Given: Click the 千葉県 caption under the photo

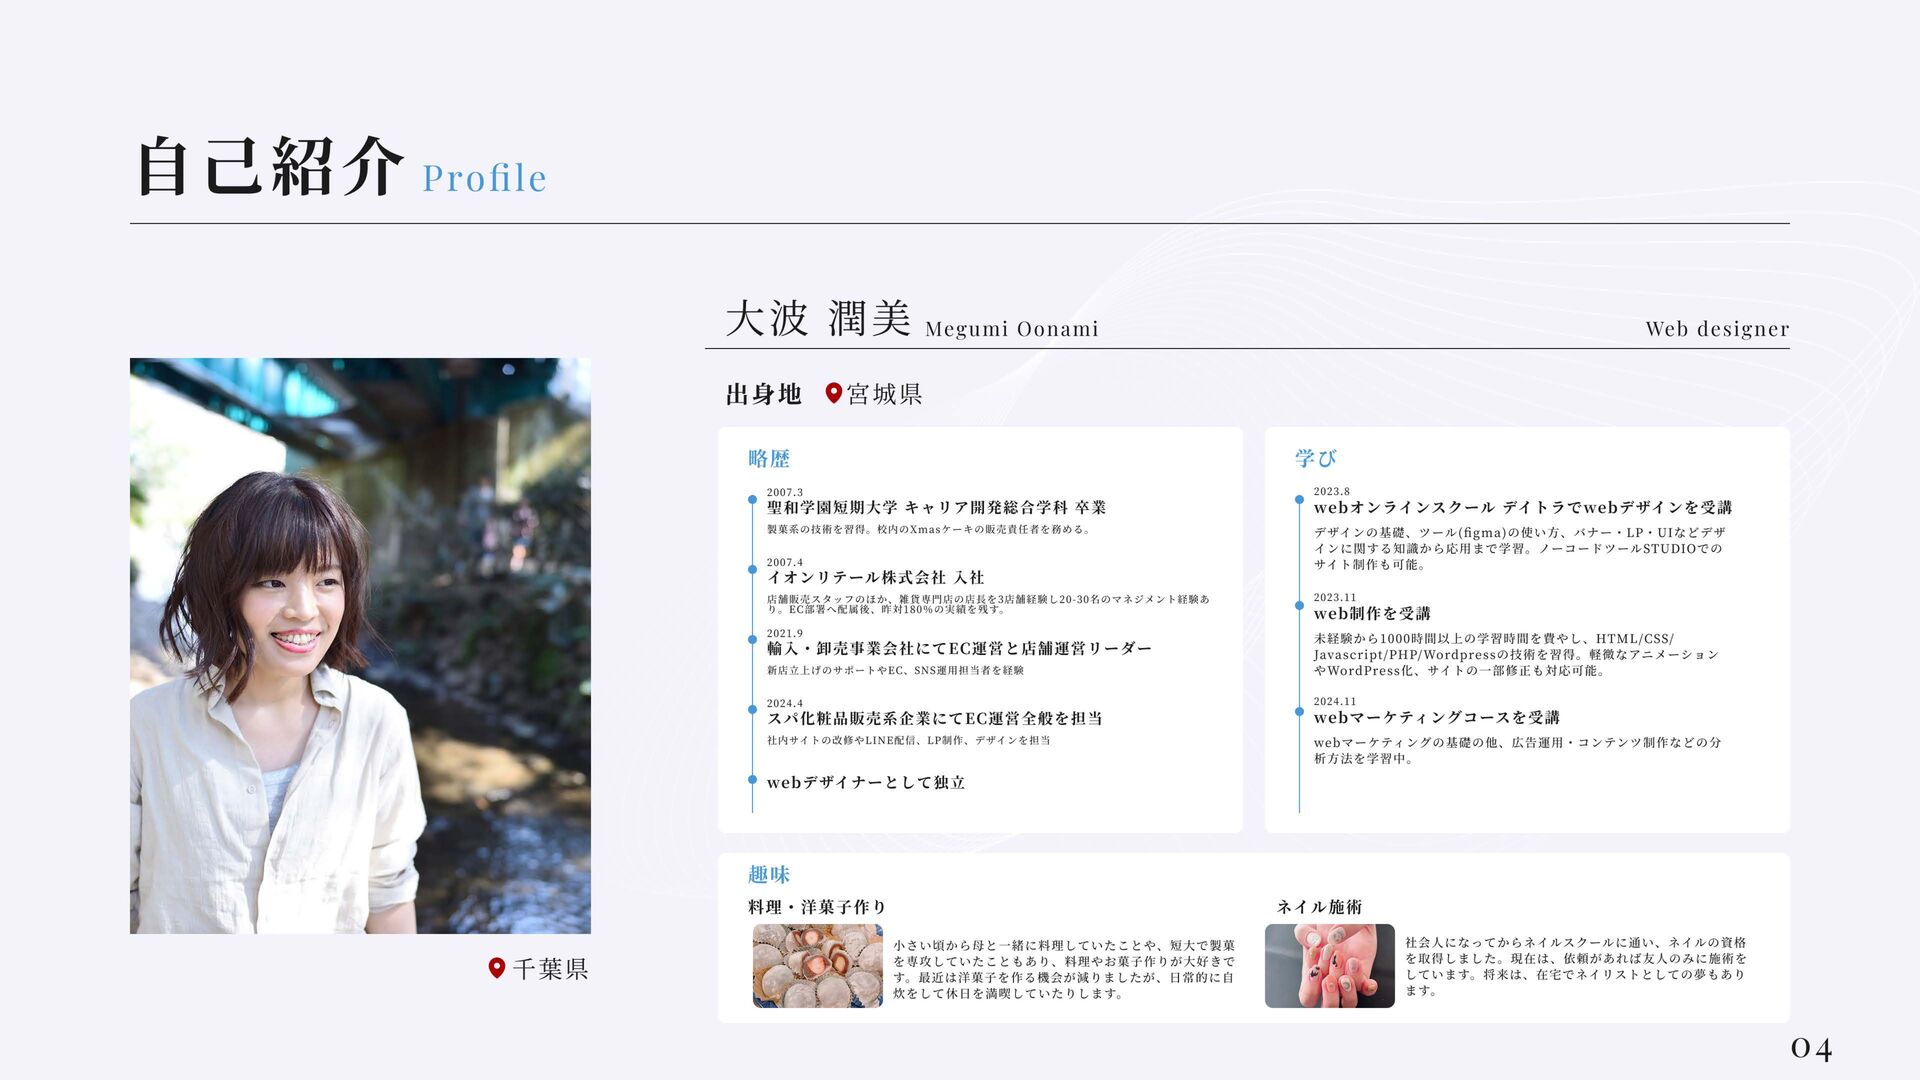Looking at the screenshot, I should coord(550,969).
